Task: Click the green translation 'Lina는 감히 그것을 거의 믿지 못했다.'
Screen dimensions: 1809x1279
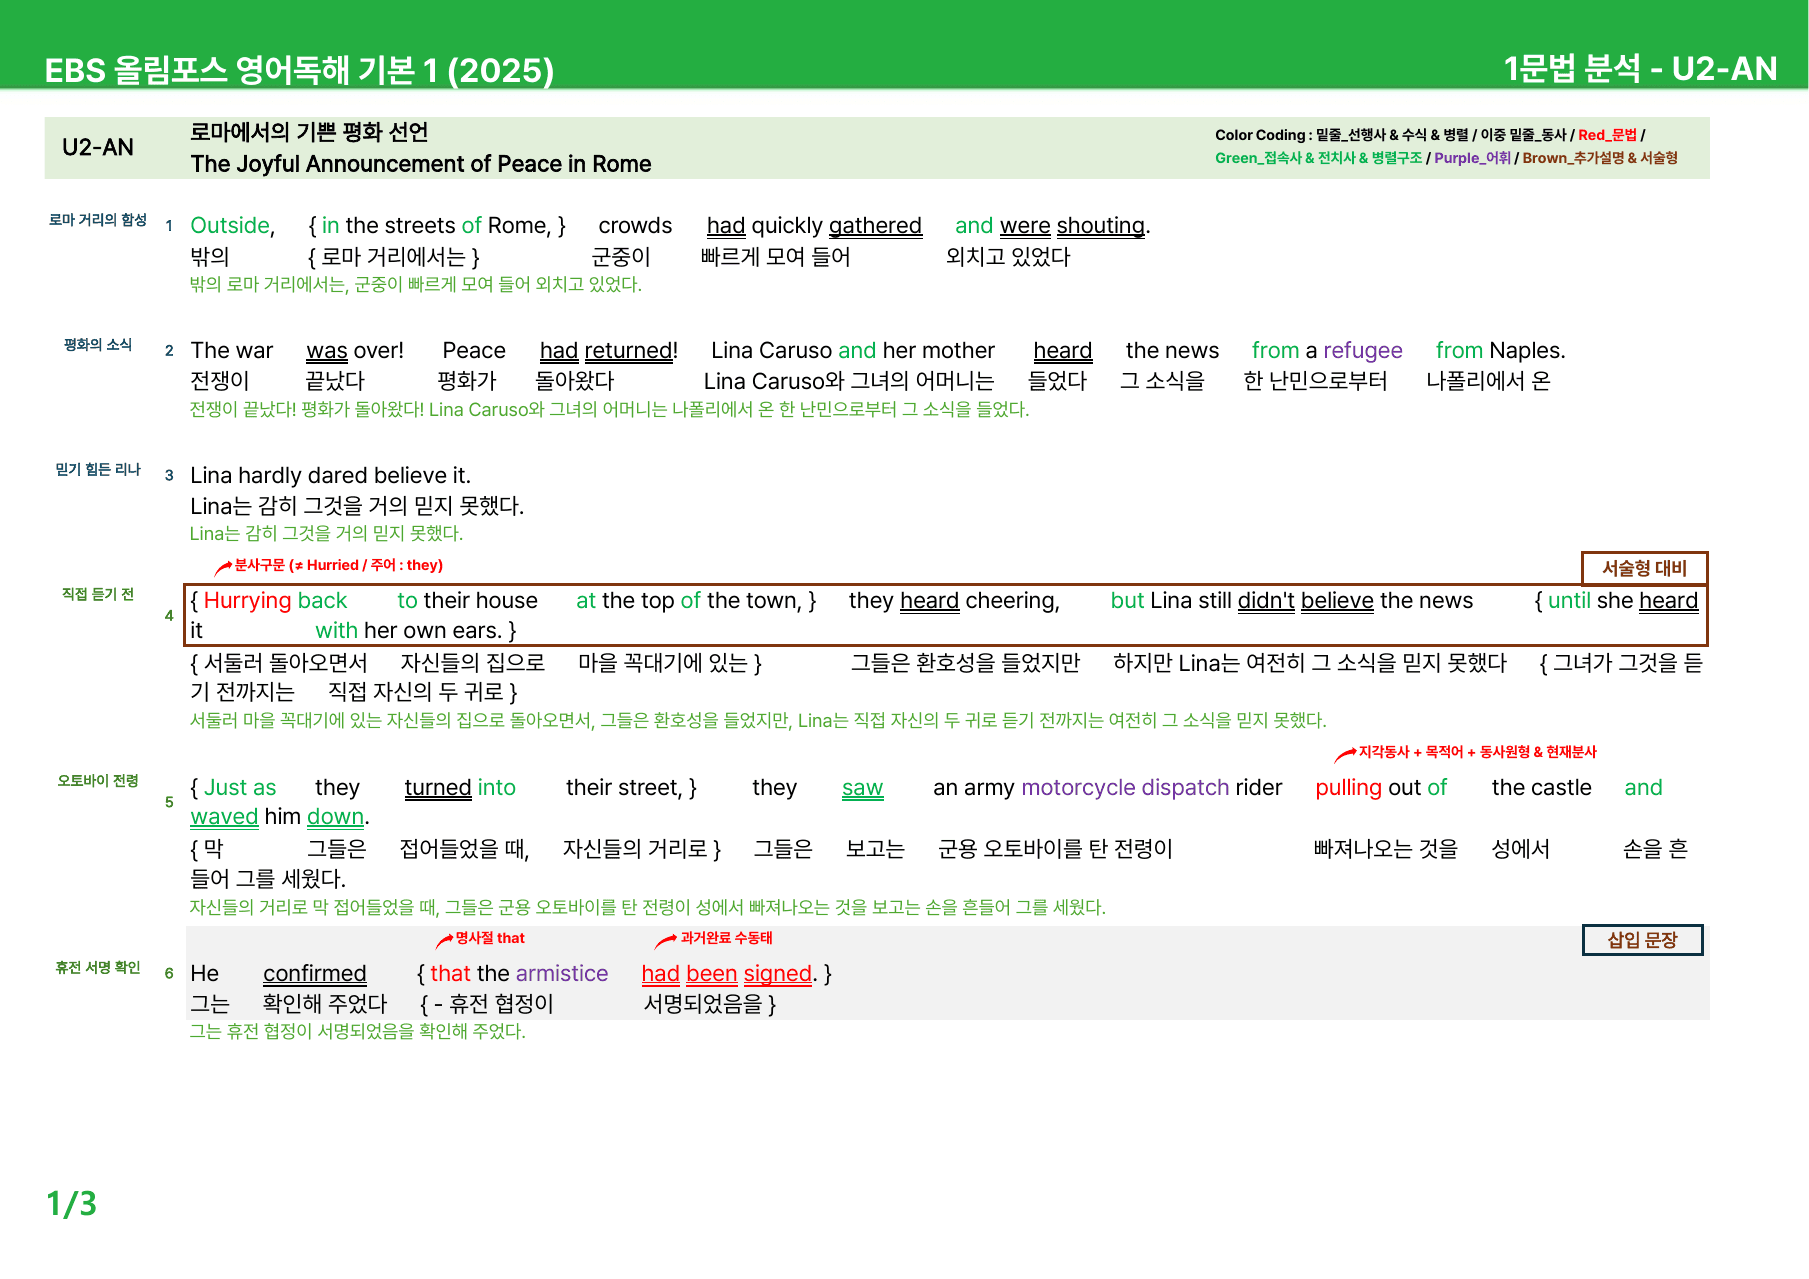Action: [326, 533]
